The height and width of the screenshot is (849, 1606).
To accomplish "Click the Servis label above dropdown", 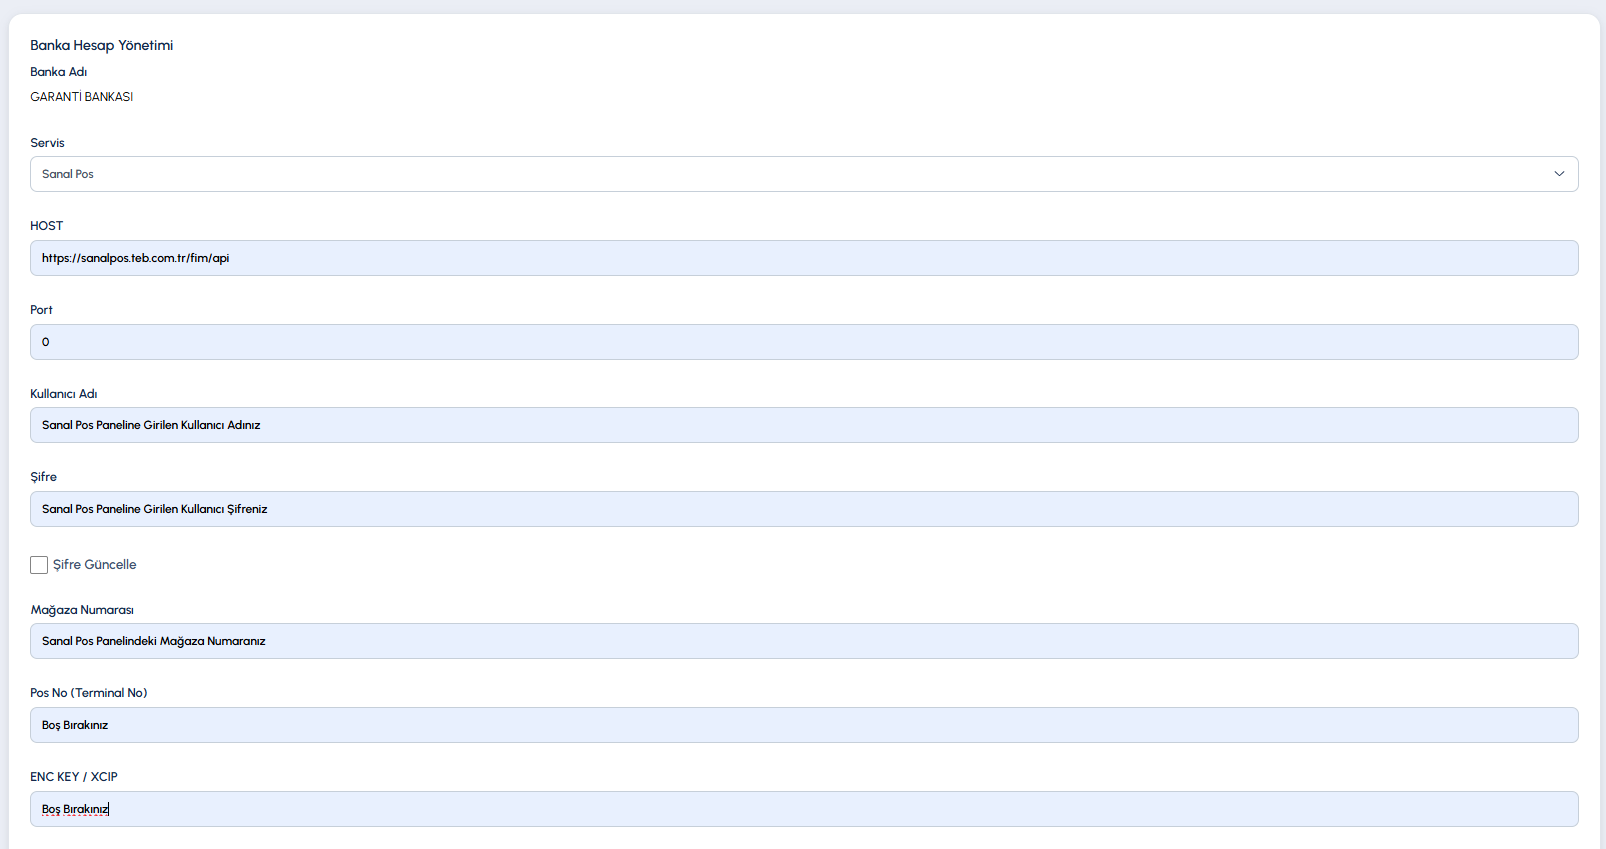I will pos(47,143).
